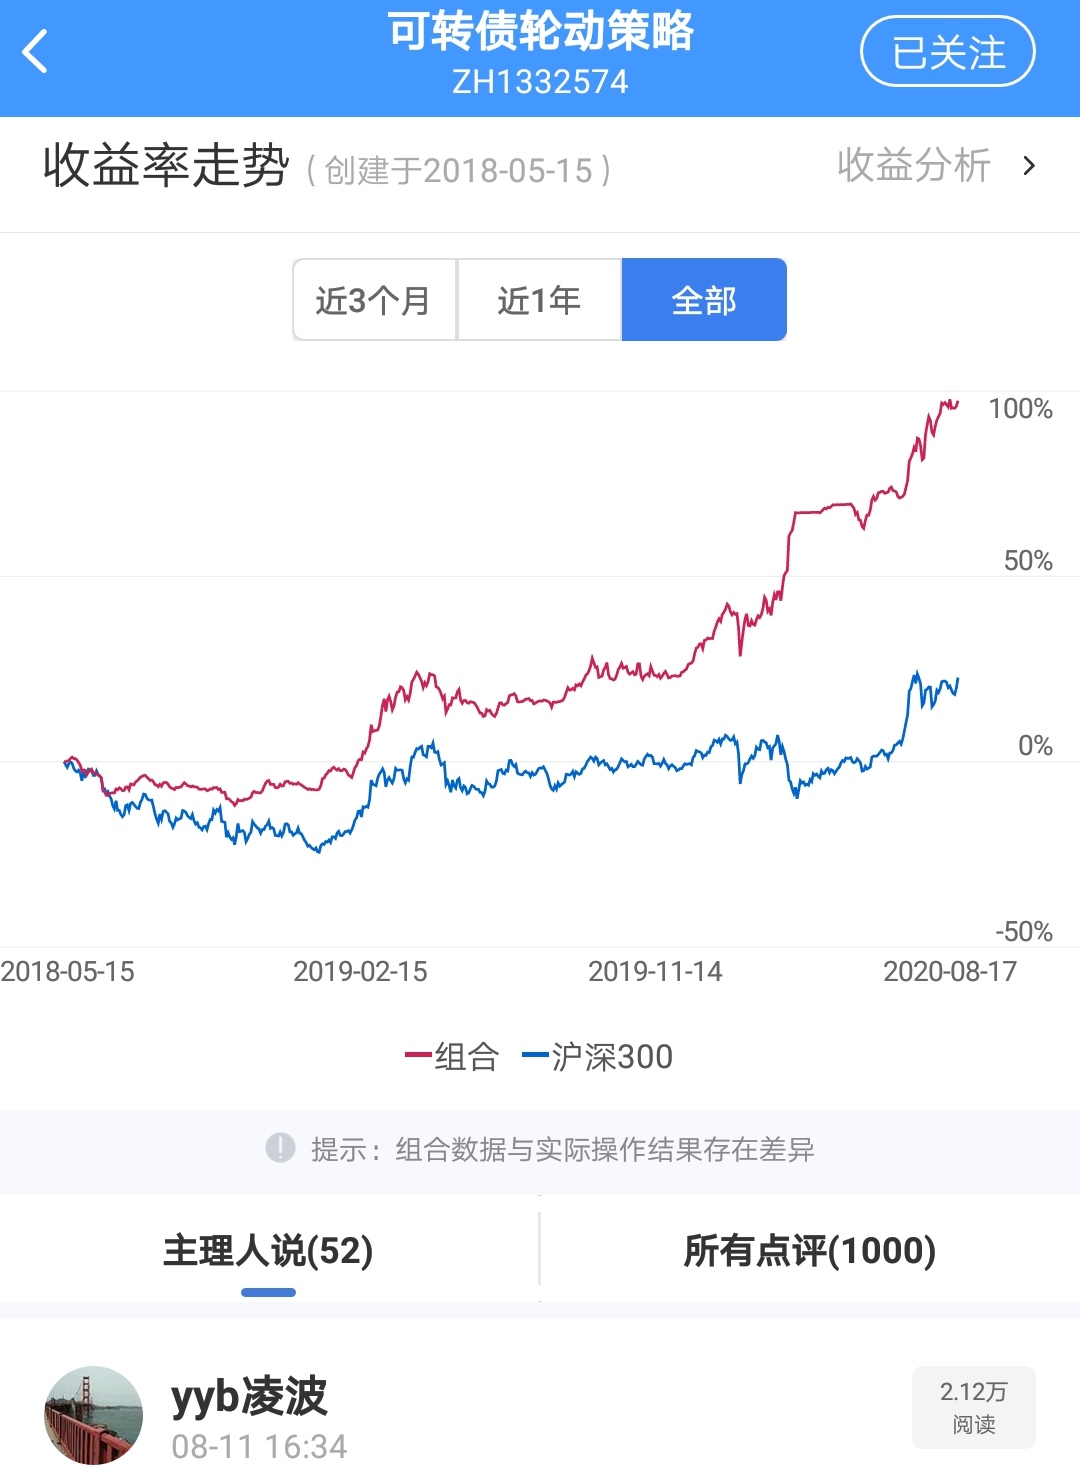Viewport: 1080px width, 1468px height.
Task: Click the 2020-08-17 date on chart axis
Action: pyautogui.click(x=949, y=971)
